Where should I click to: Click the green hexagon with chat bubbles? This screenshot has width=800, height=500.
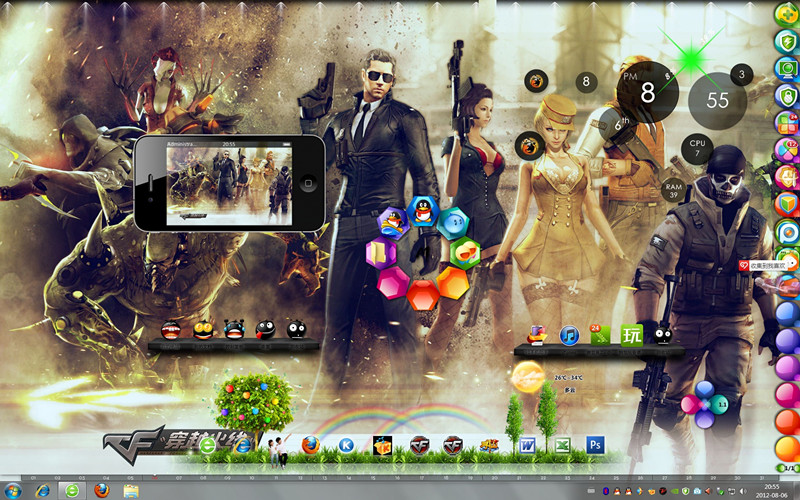pyautogui.click(x=465, y=253)
